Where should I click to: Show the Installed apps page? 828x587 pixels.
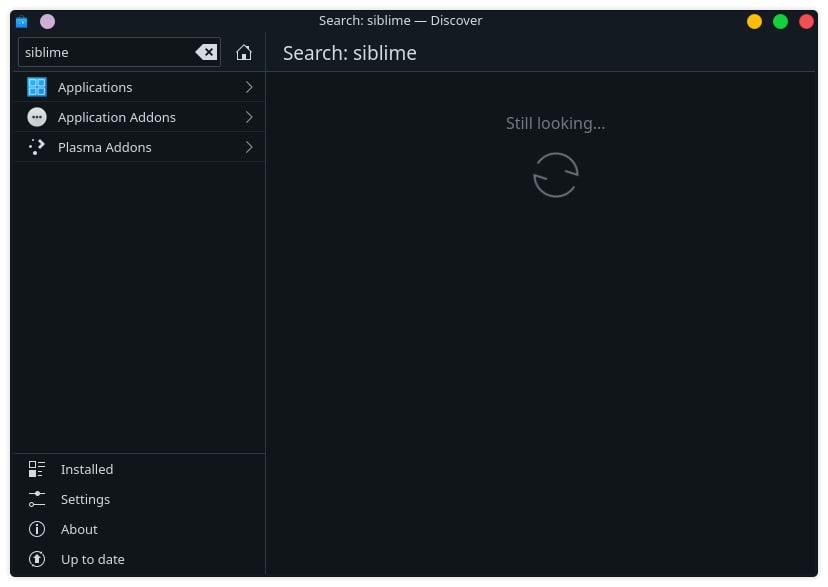pos(140,469)
